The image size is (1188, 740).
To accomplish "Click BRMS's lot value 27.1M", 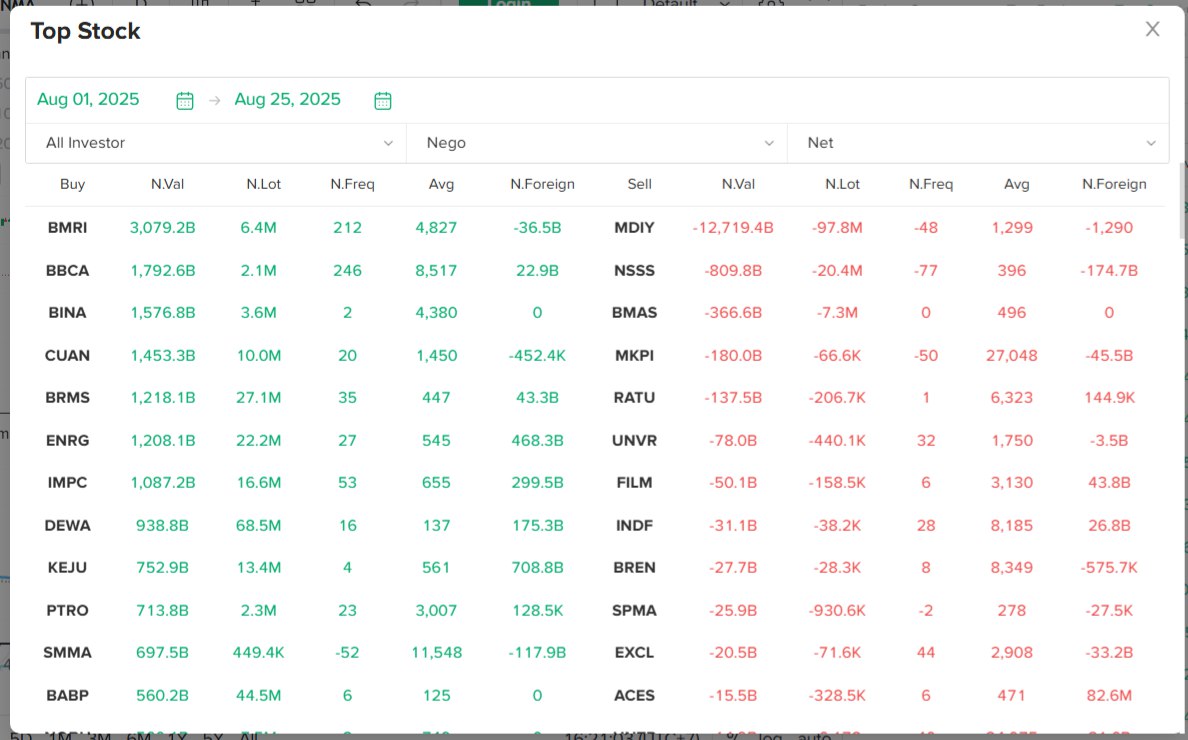I will (258, 398).
